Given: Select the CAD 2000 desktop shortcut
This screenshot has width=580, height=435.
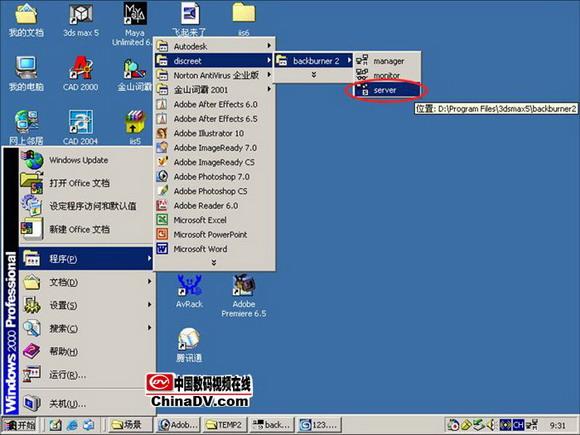Looking at the screenshot, I should [x=81, y=74].
